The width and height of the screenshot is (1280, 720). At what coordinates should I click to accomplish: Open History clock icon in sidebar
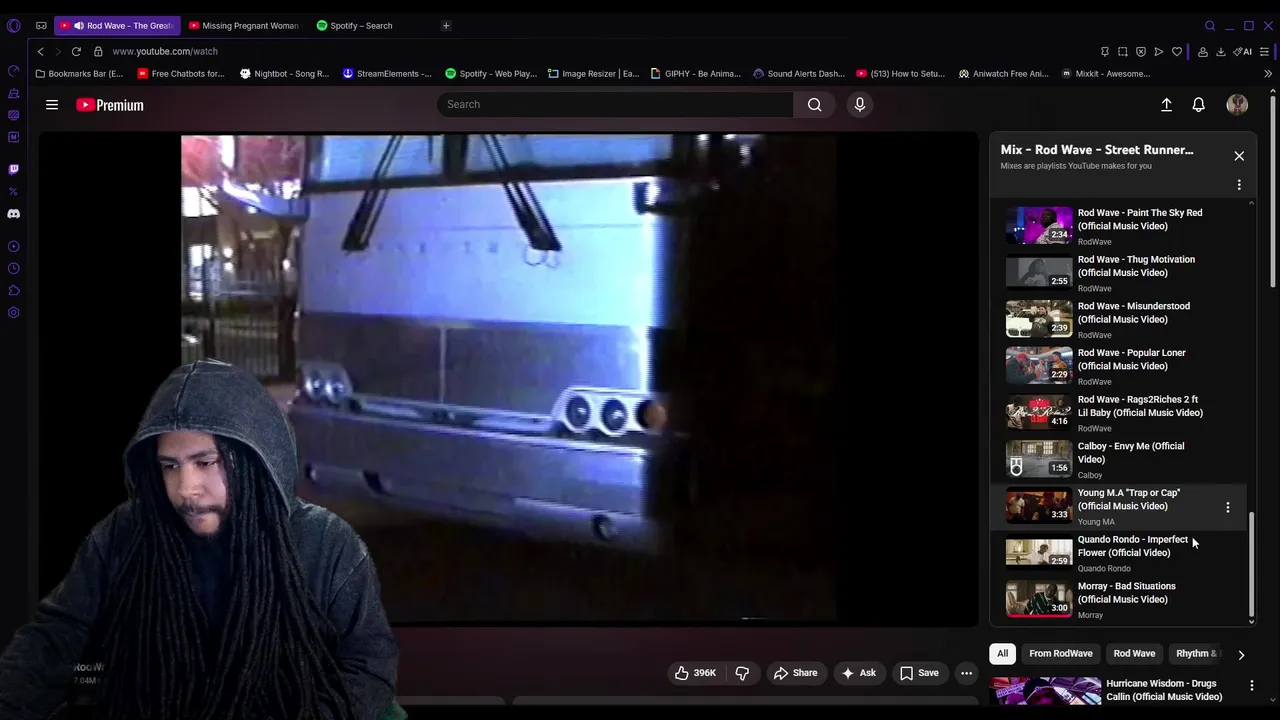tap(13, 268)
